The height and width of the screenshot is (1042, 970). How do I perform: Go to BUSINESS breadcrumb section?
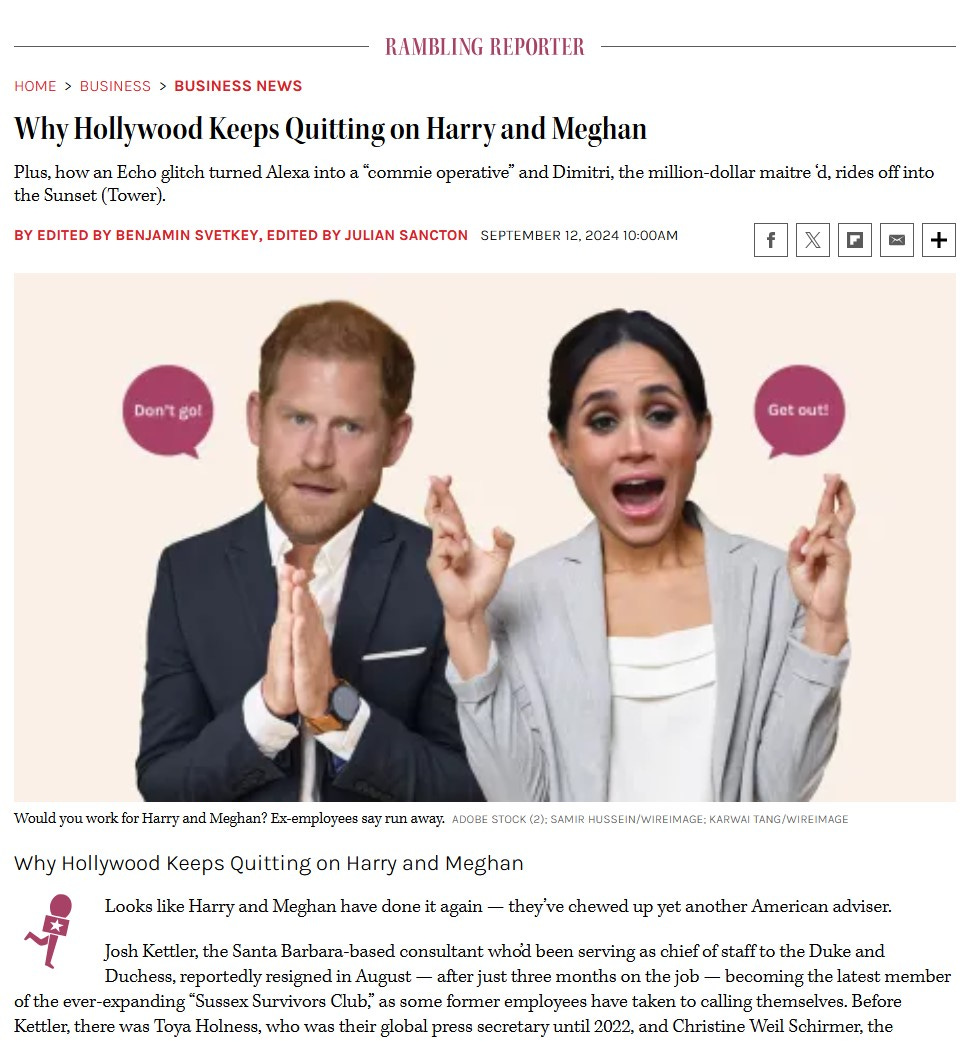(115, 86)
